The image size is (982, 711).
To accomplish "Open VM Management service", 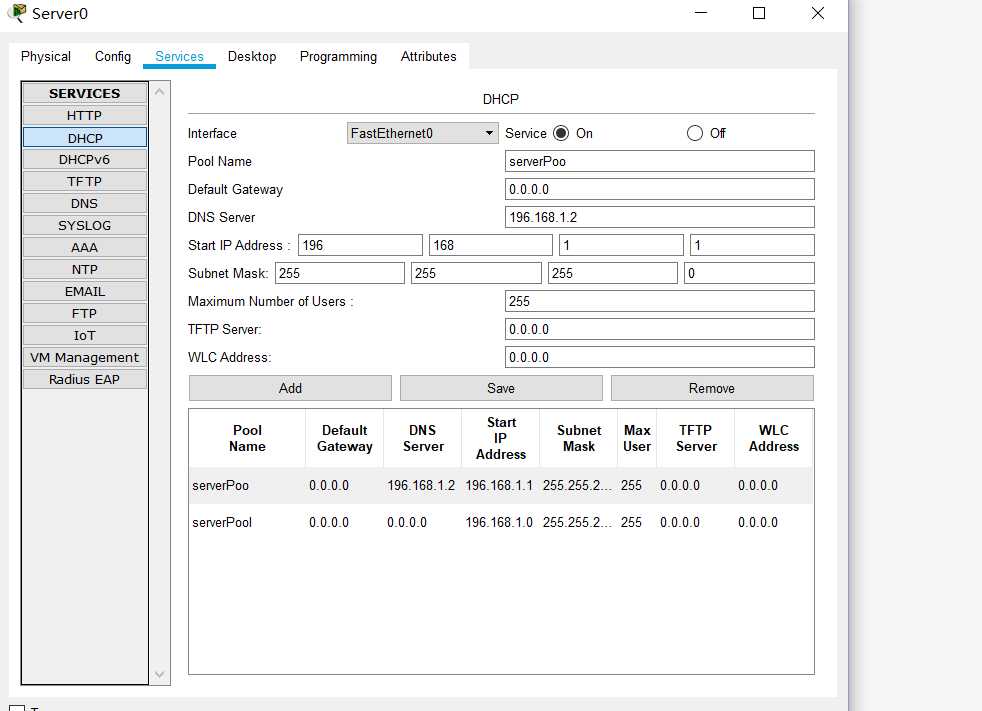I will [85, 357].
